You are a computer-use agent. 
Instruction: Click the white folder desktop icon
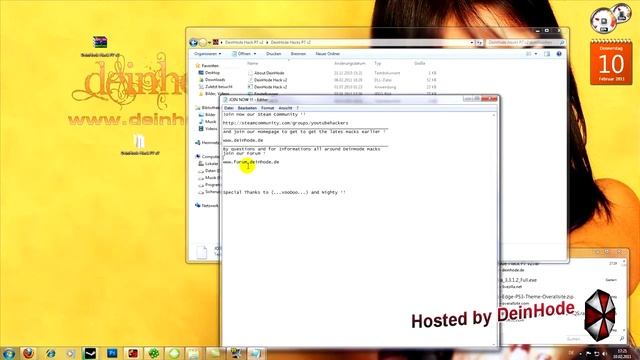click(x=140, y=142)
